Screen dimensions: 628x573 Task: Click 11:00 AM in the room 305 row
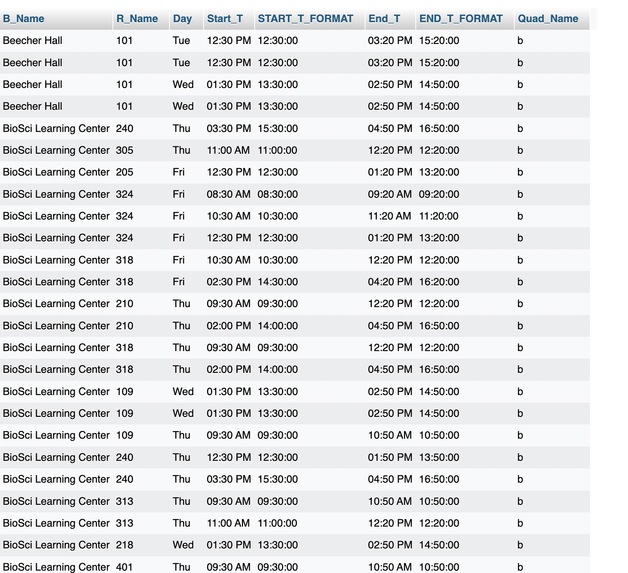point(228,150)
